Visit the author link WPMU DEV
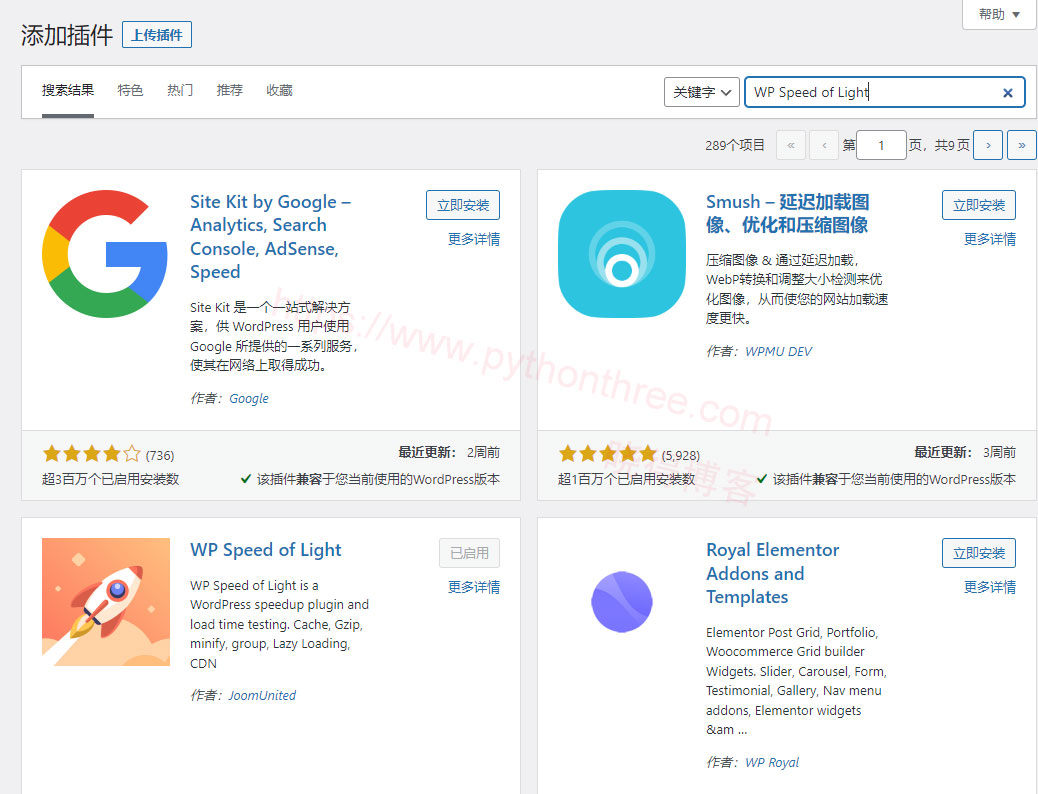The width and height of the screenshot is (1038, 794). pos(778,352)
